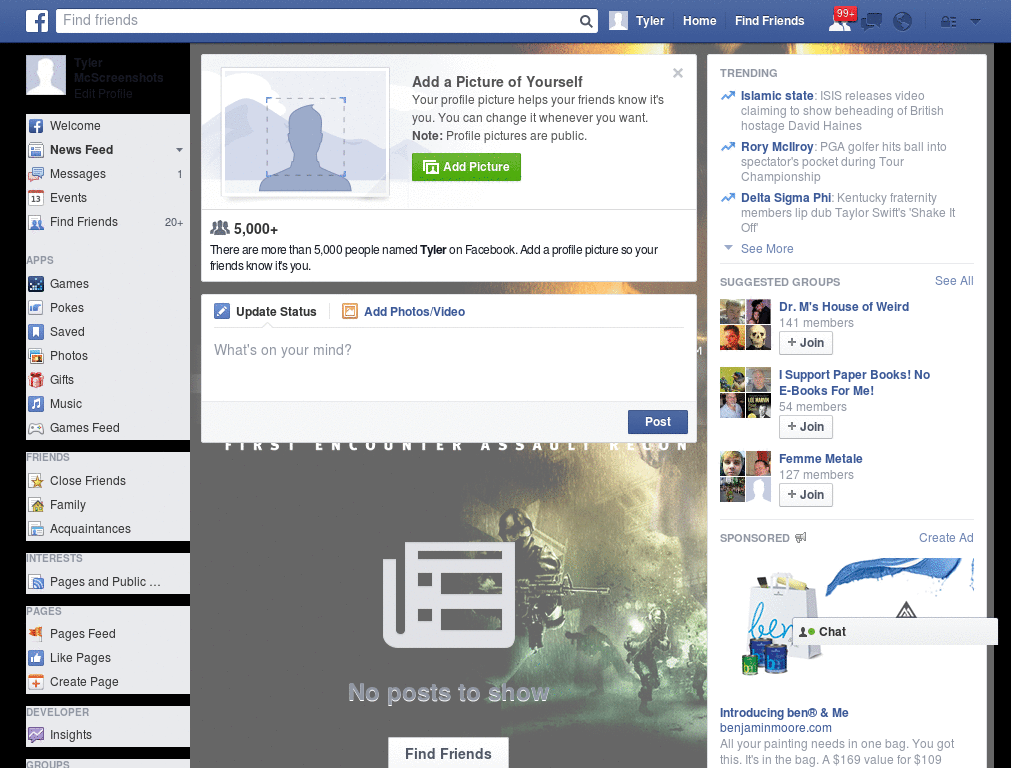Join Dr. M's House of Weird group
Image resolution: width=1024 pixels, height=768 pixels.
[x=806, y=343]
